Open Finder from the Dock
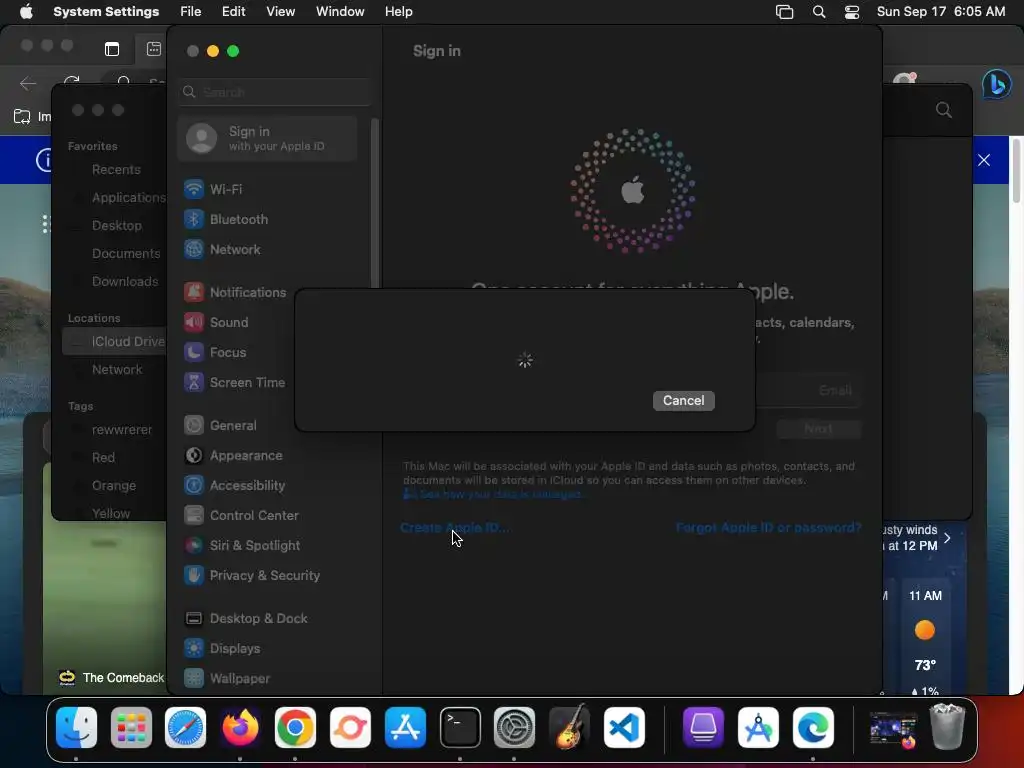1024x768 pixels. click(x=76, y=727)
